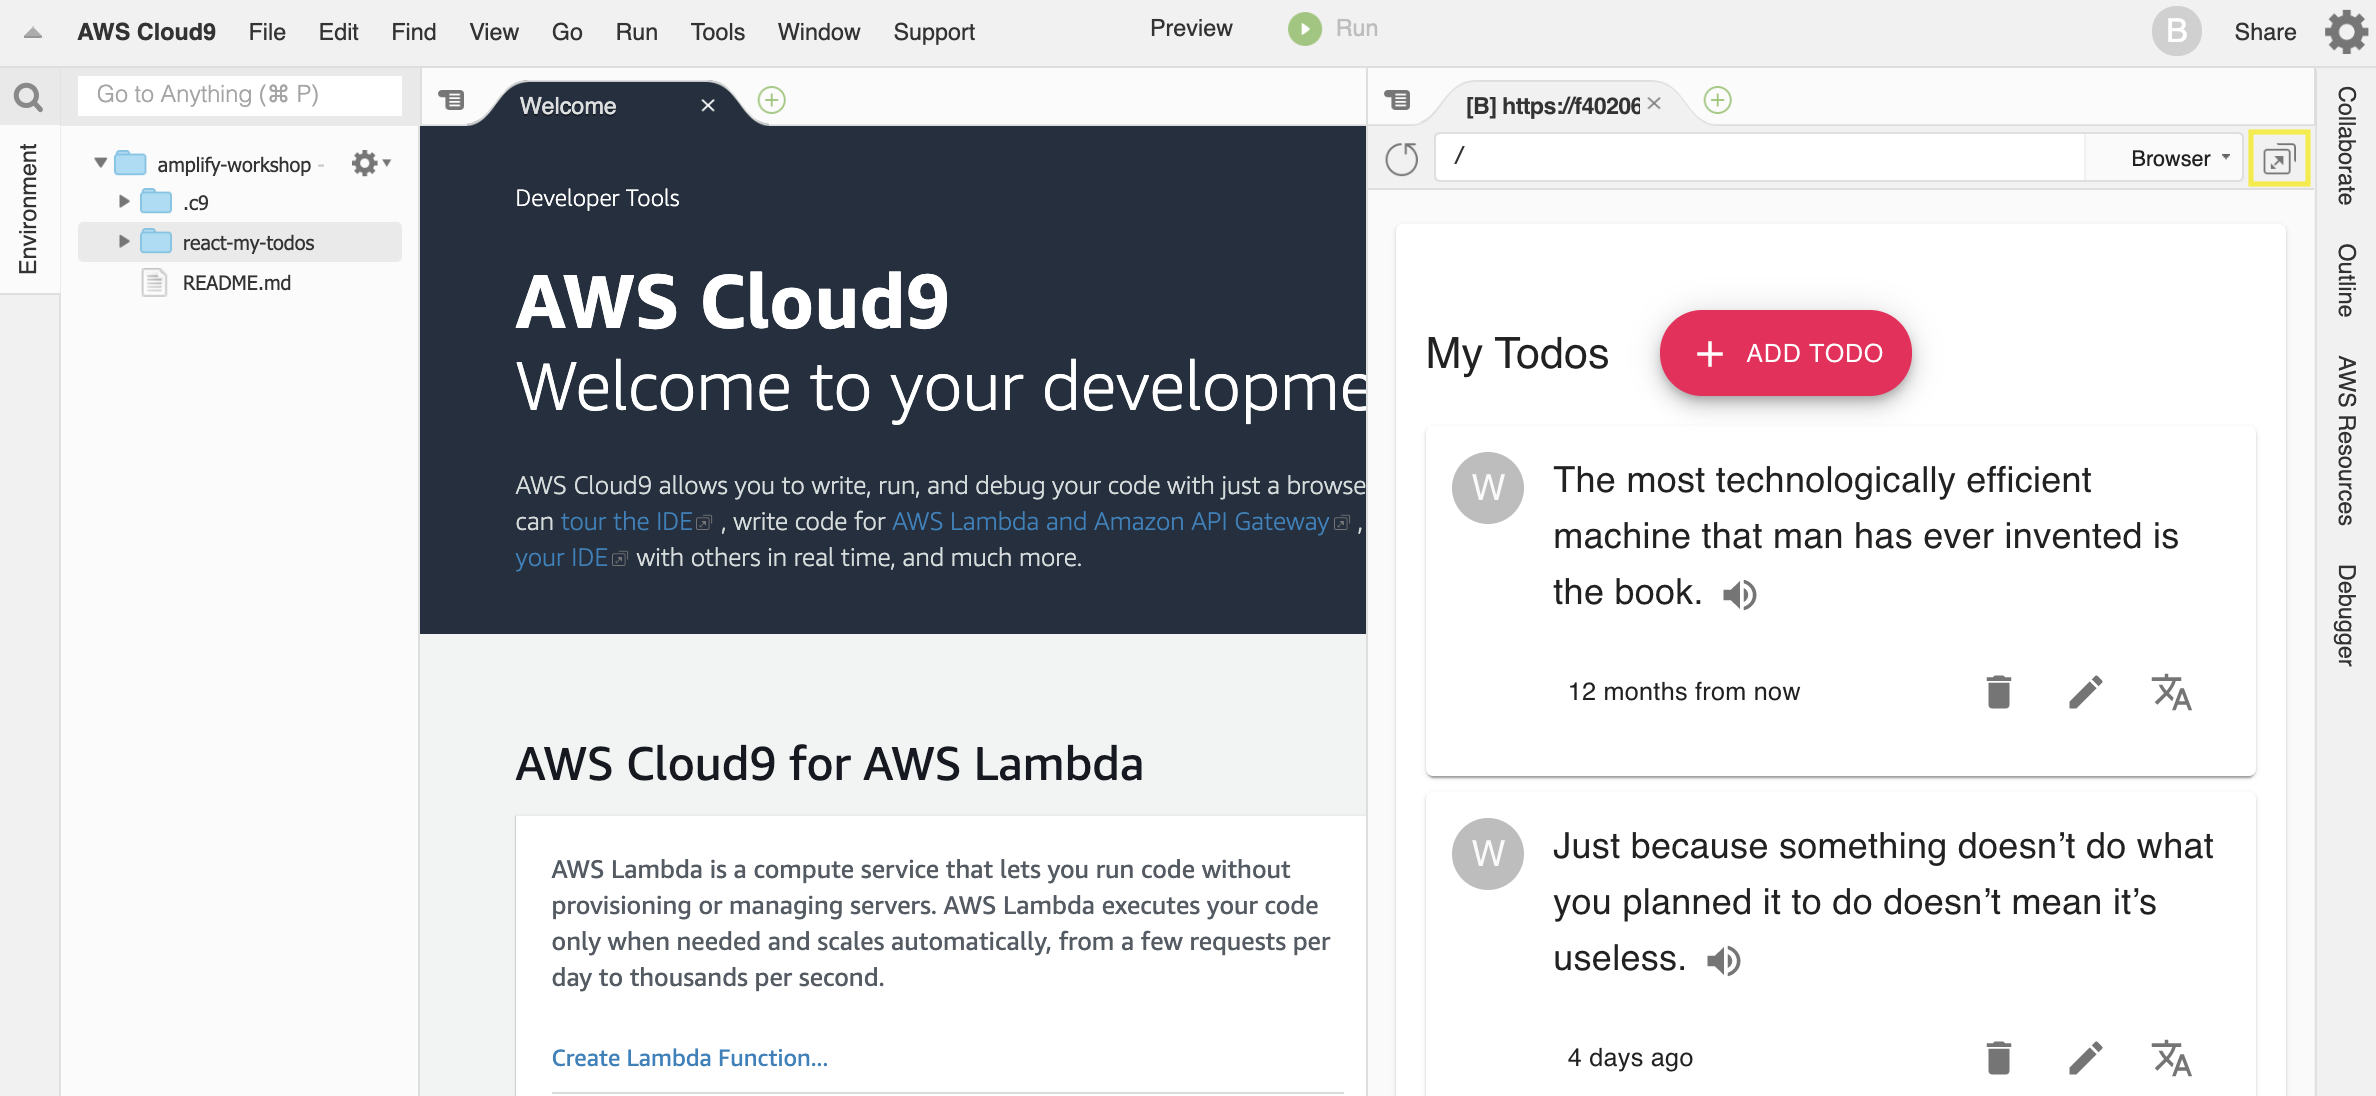Screen dimensions: 2376x1096
Task: Toggle the Collaborate side panel
Action: point(2346,145)
